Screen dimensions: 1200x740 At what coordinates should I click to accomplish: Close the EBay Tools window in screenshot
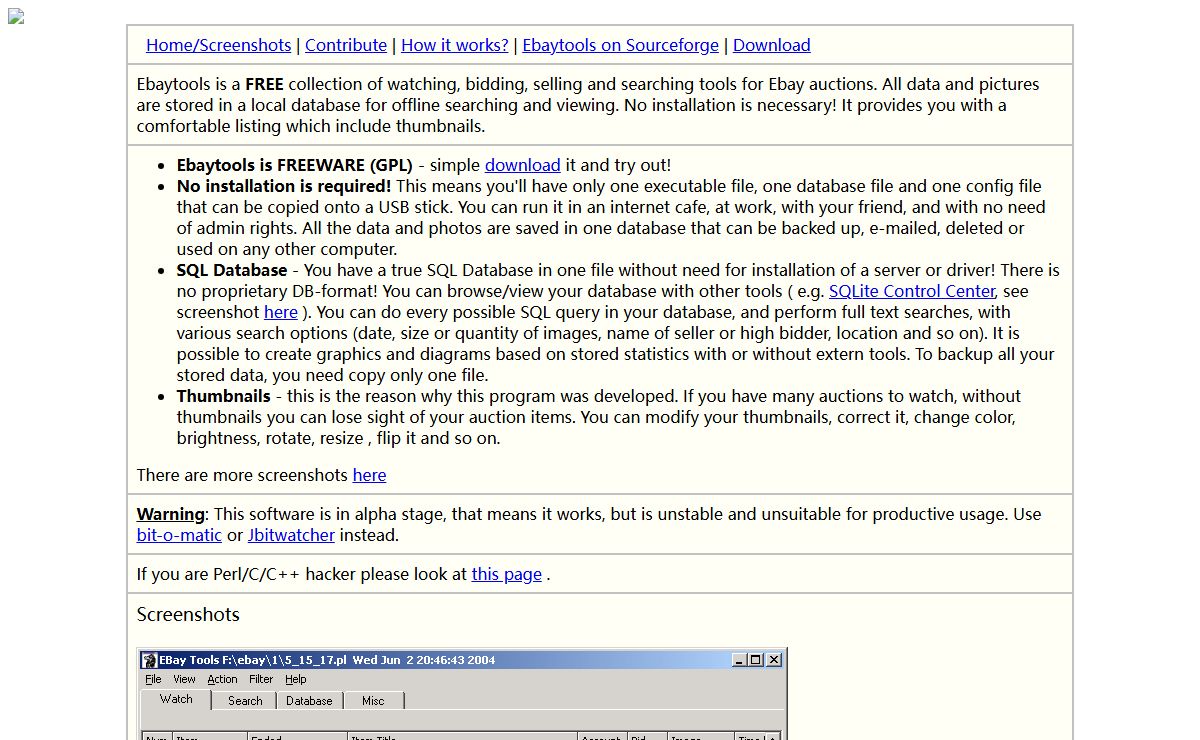[774, 660]
